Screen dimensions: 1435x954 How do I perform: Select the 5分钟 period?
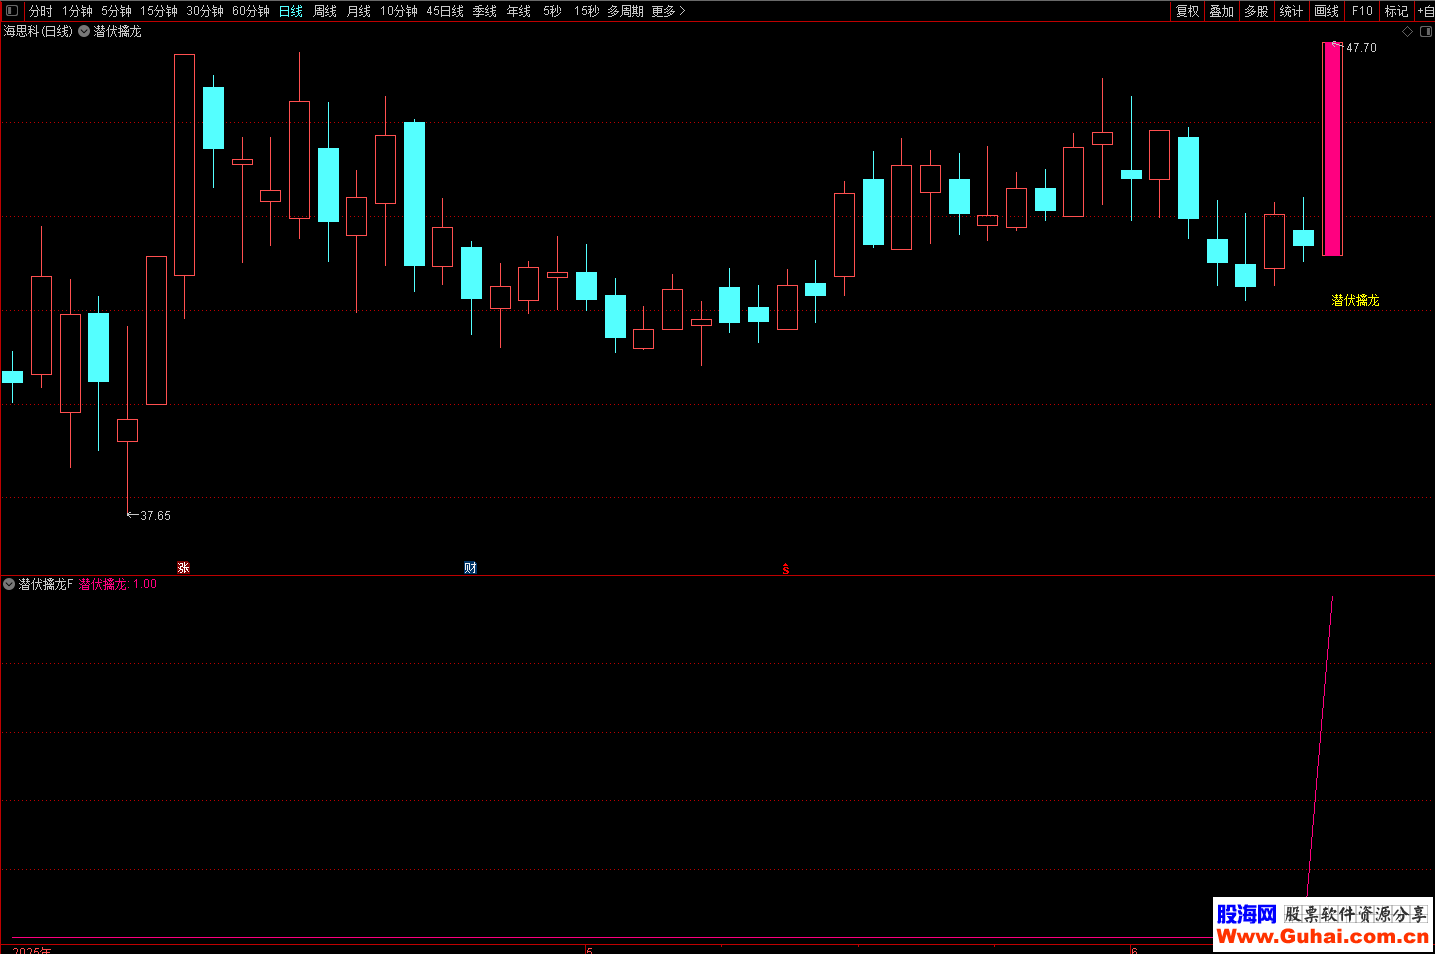(116, 11)
